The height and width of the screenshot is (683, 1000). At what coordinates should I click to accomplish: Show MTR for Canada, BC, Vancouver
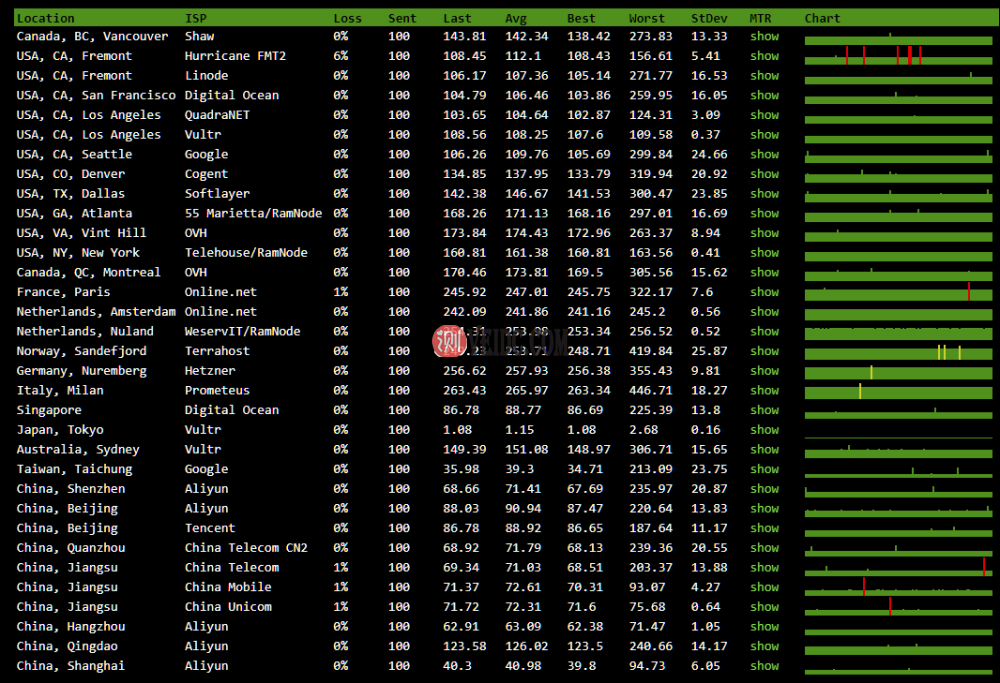pos(764,35)
